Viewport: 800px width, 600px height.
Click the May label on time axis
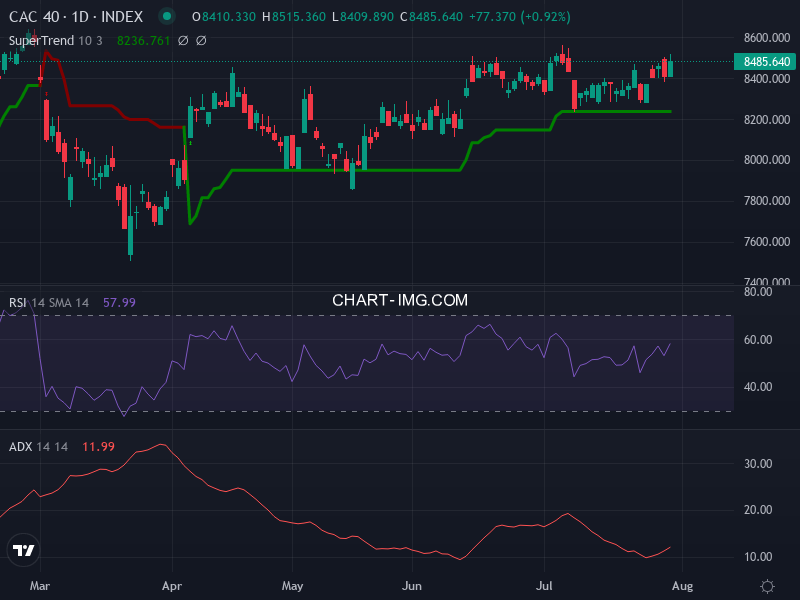coord(292,586)
